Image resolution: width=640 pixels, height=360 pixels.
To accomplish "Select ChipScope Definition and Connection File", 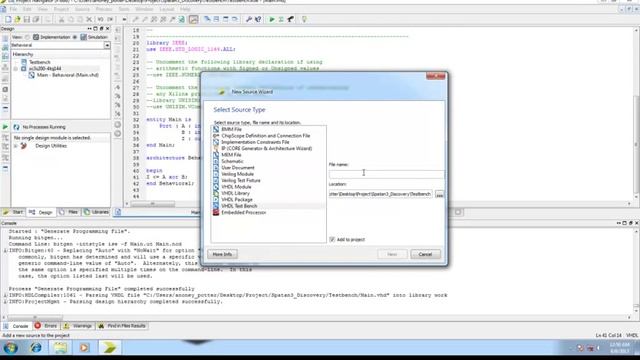I will (x=265, y=136).
